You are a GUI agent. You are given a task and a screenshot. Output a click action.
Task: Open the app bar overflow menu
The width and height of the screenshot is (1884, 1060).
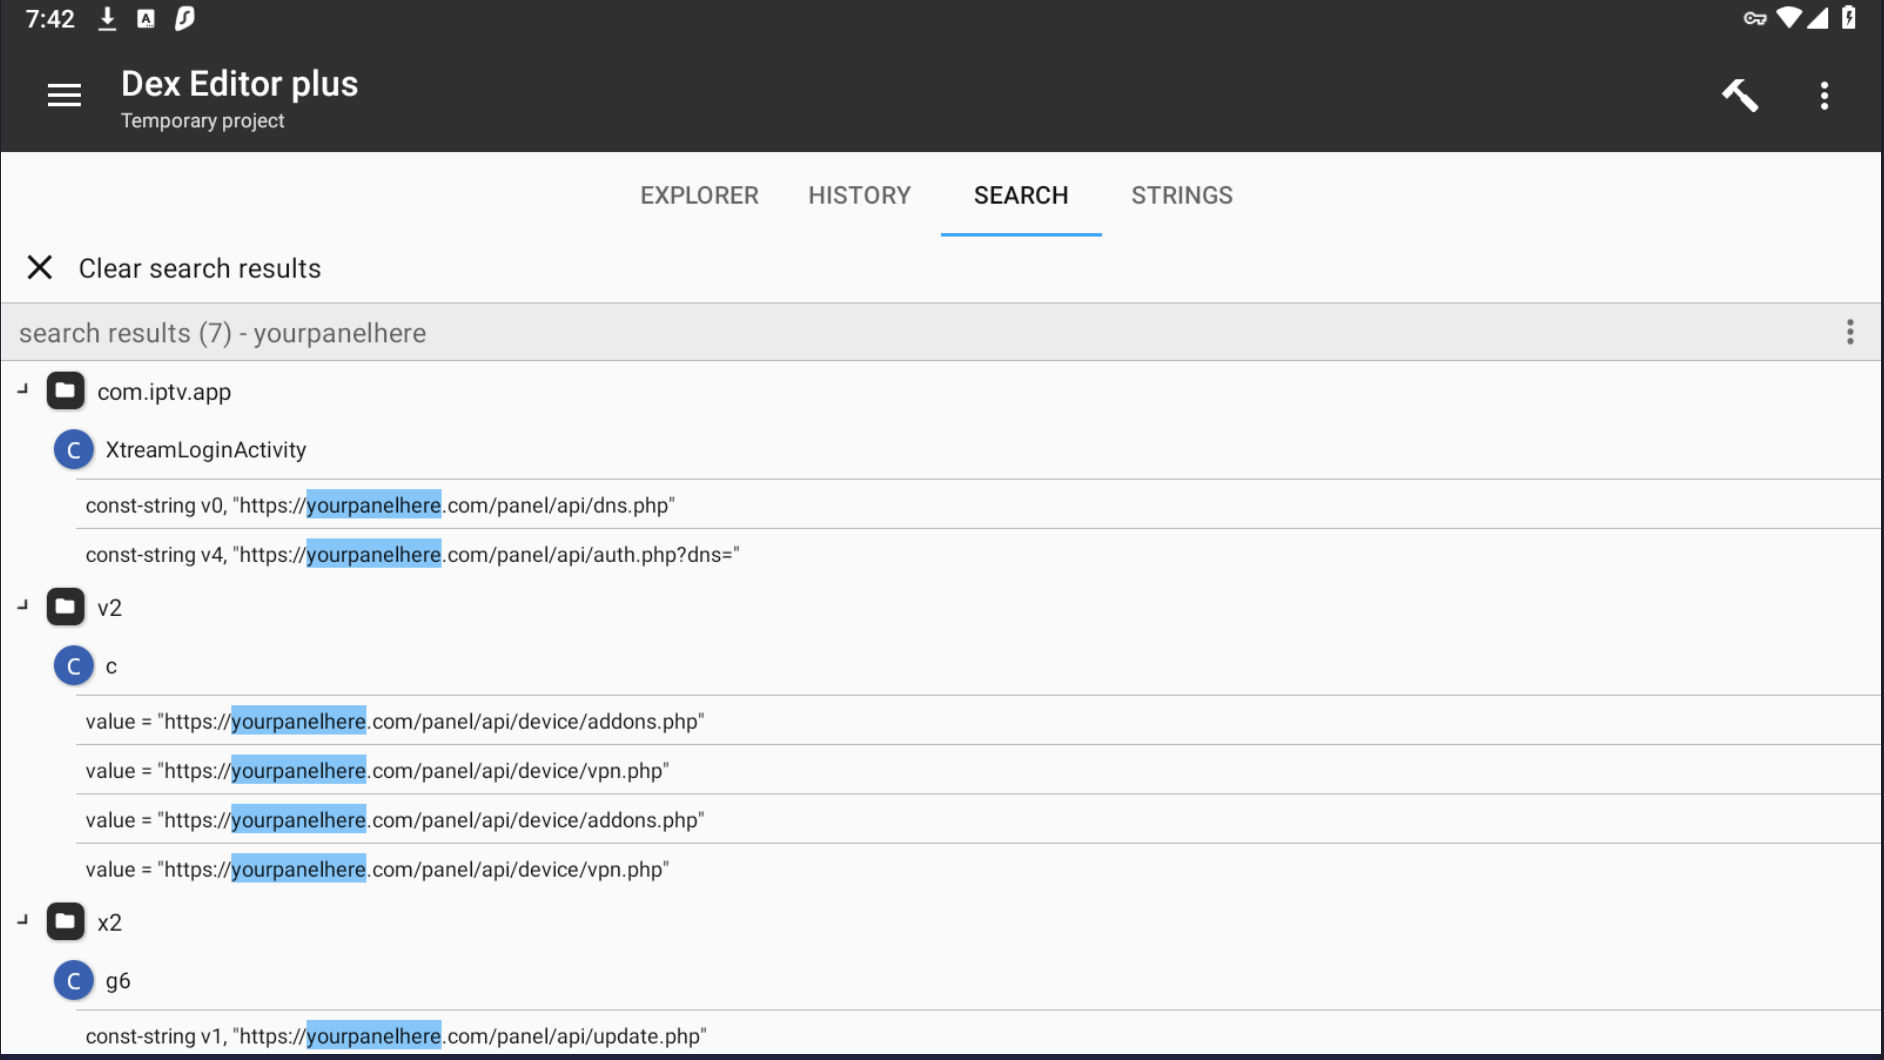coord(1825,95)
